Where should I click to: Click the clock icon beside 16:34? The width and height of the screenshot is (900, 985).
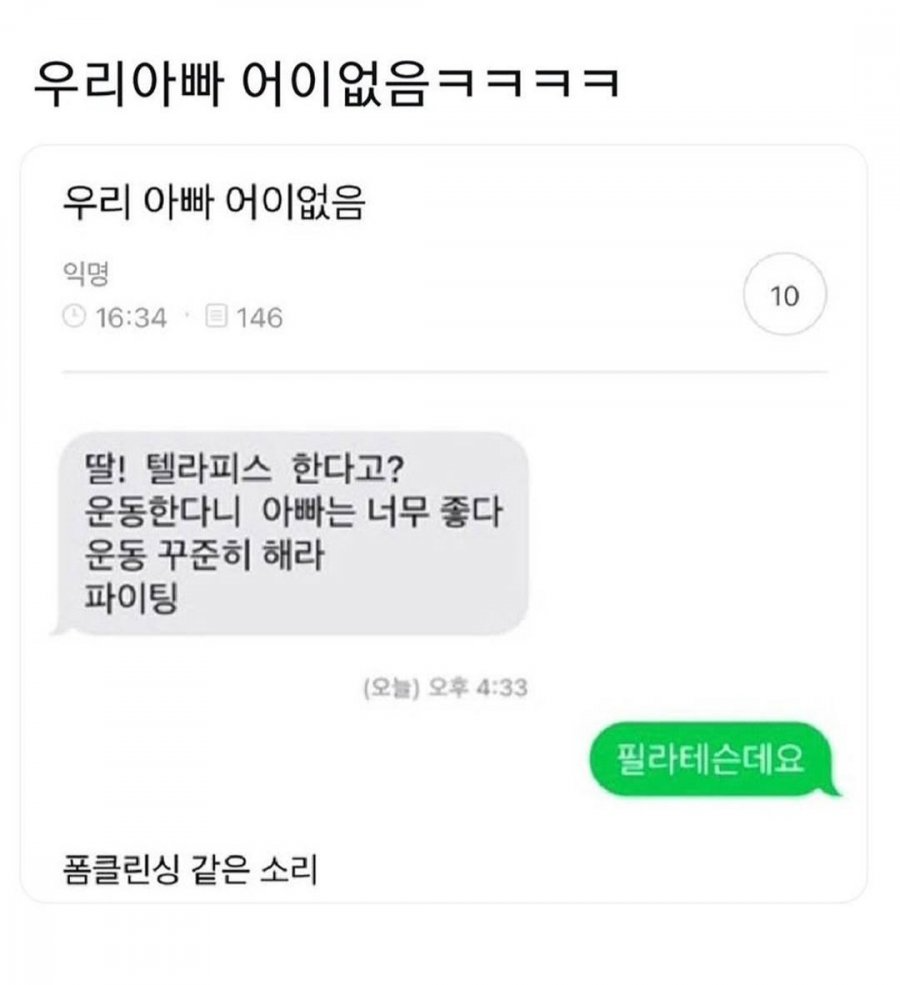pos(74,316)
